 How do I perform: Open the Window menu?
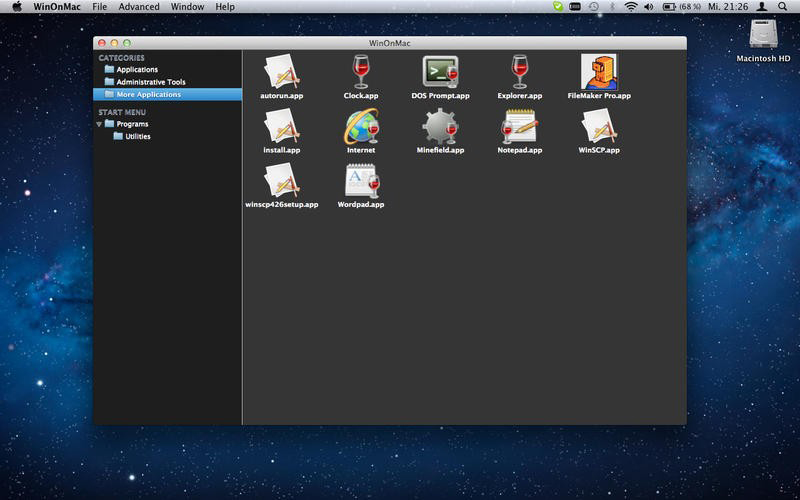point(187,7)
